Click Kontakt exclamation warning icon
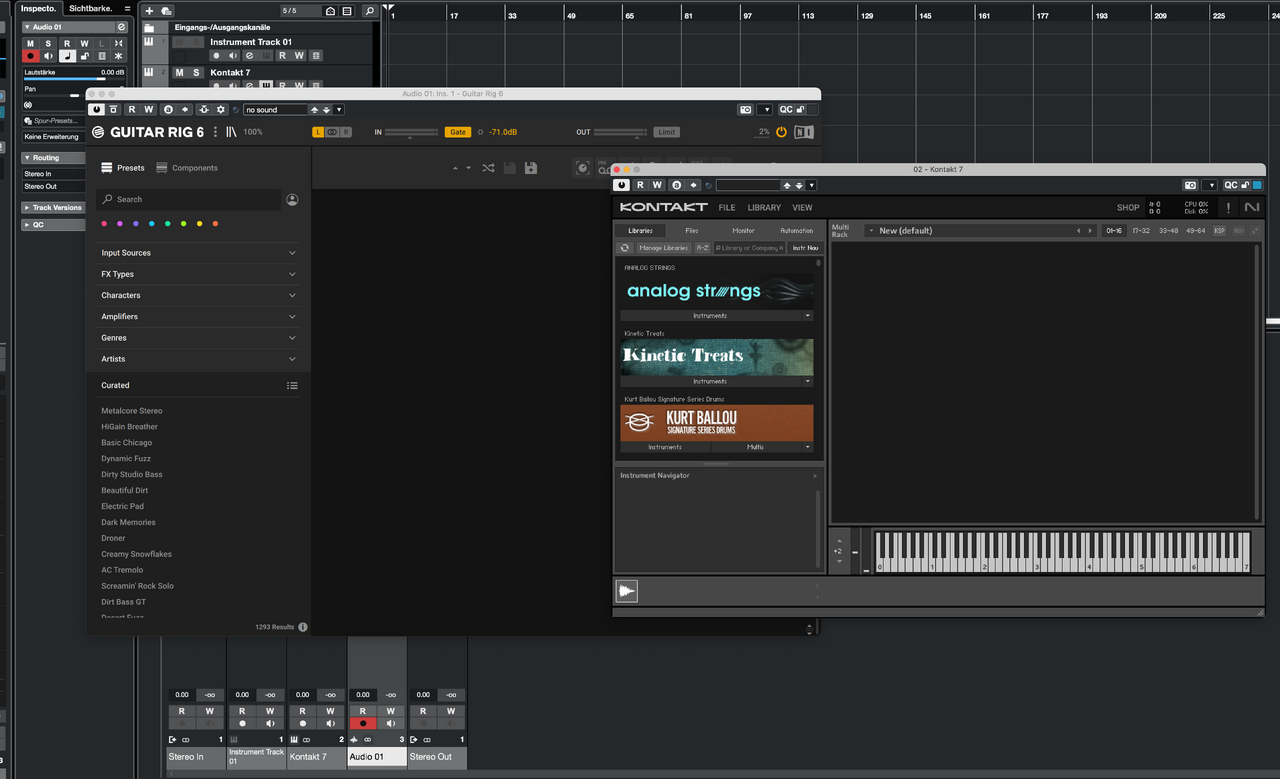 (1228, 207)
